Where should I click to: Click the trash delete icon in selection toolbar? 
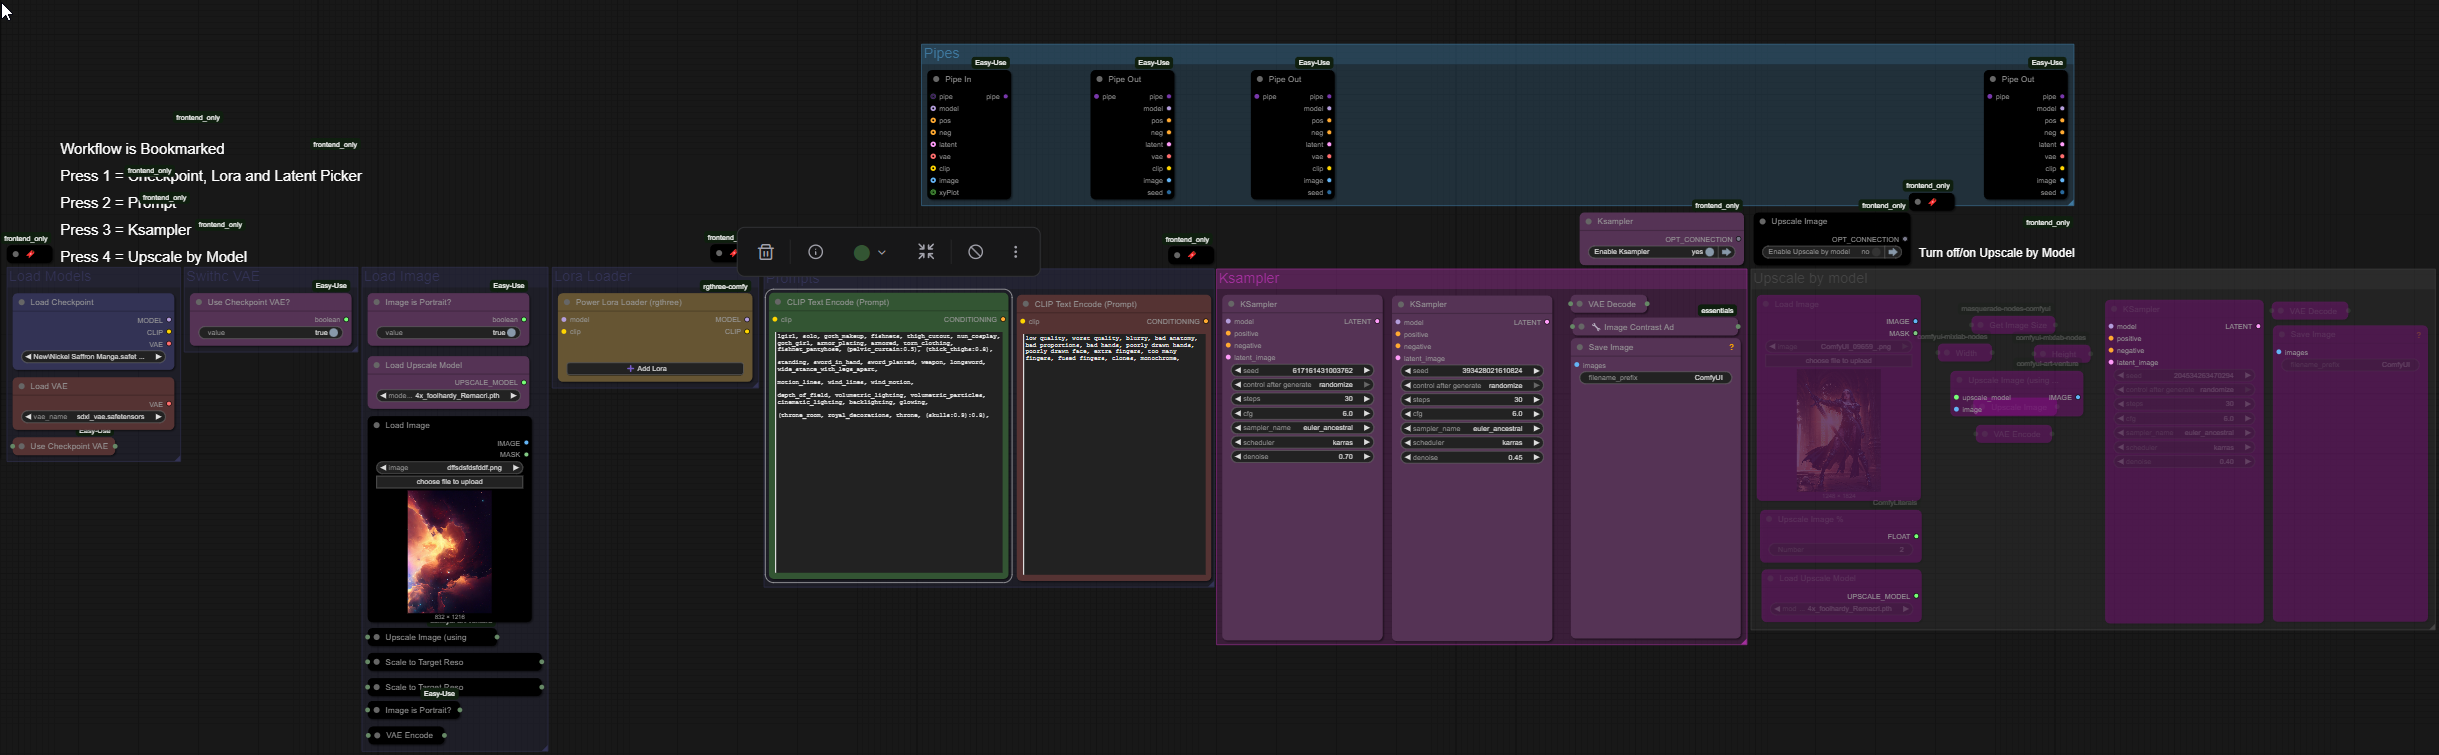pos(766,252)
